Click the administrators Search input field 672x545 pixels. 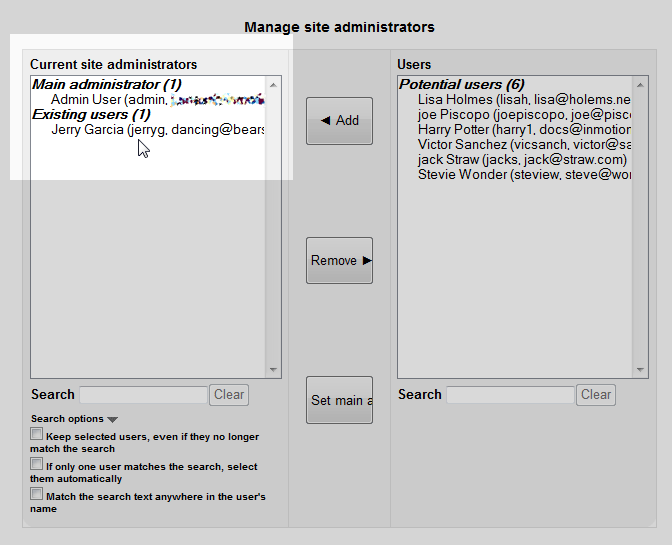[143, 395]
